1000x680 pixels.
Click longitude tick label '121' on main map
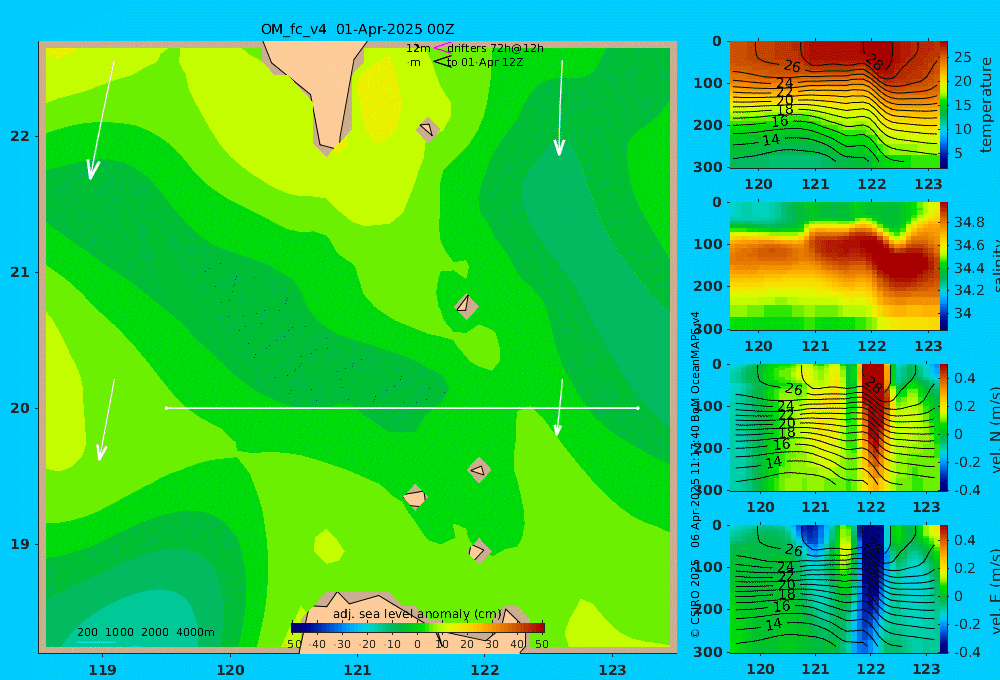(357, 669)
